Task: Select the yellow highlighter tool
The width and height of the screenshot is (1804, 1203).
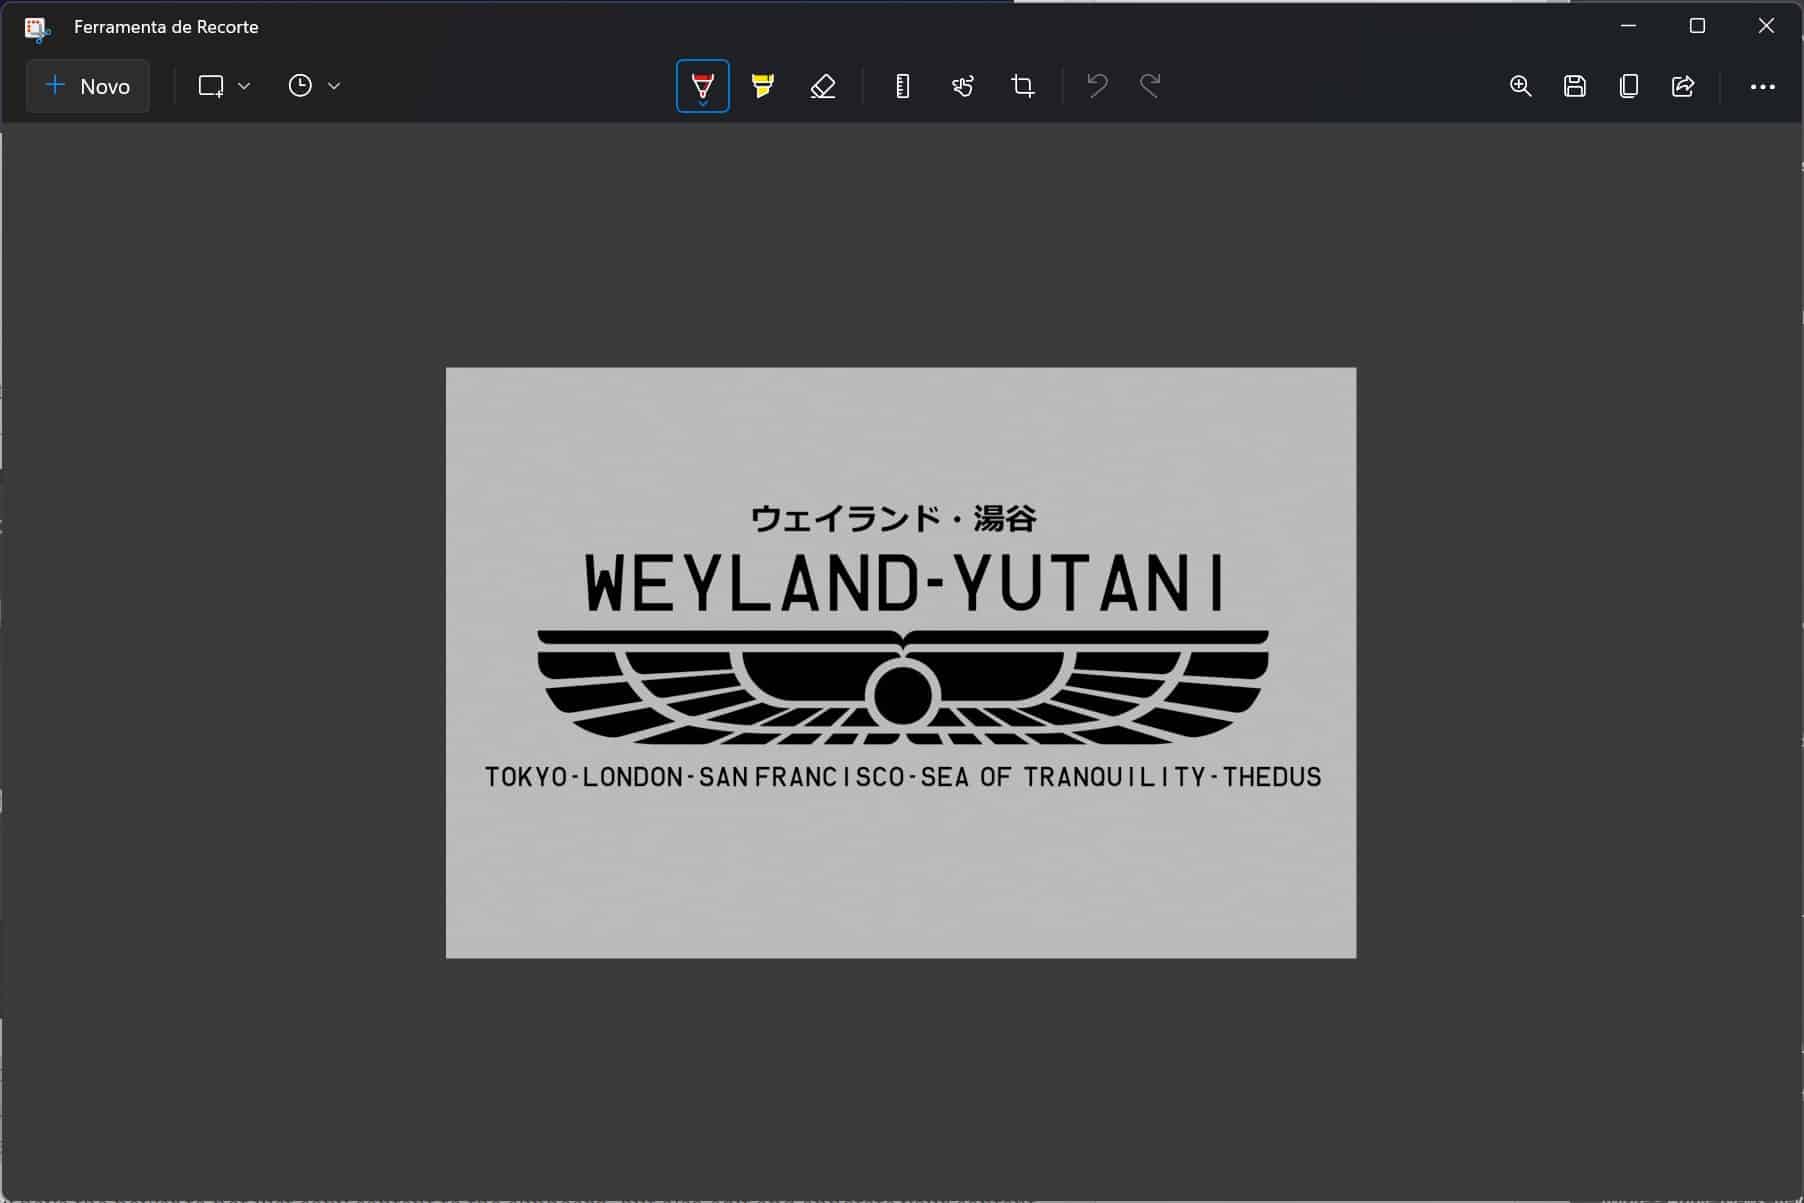Action: pyautogui.click(x=763, y=86)
